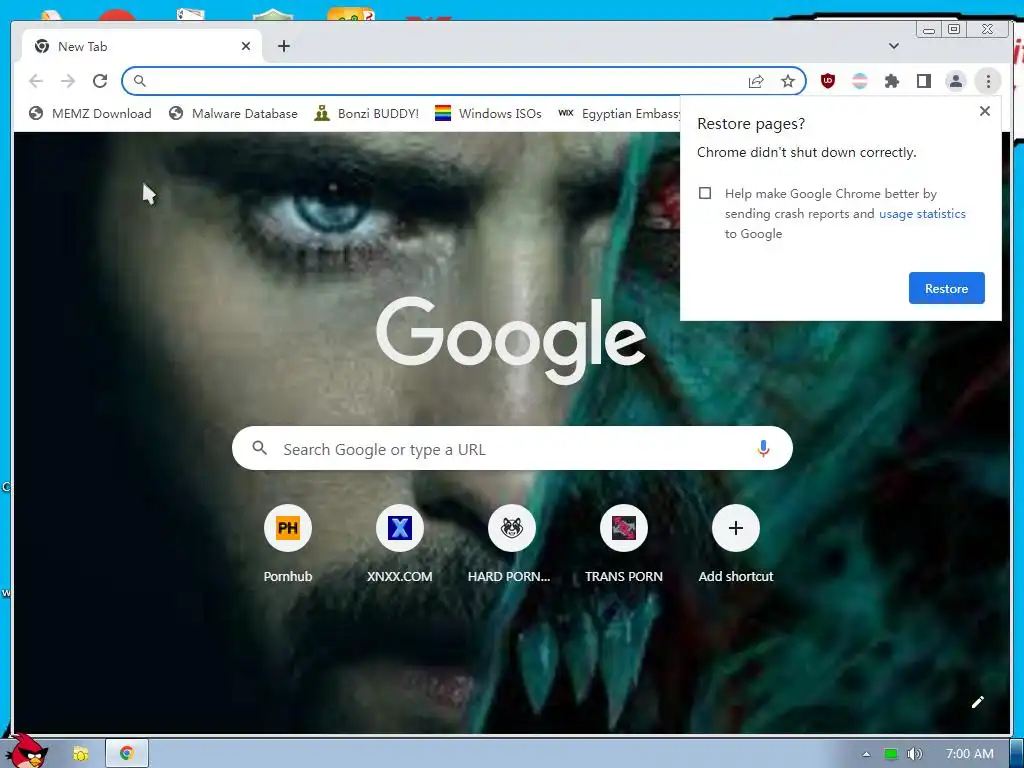This screenshot has width=1024, height=768.
Task: Reload the page
Action: tap(100, 81)
